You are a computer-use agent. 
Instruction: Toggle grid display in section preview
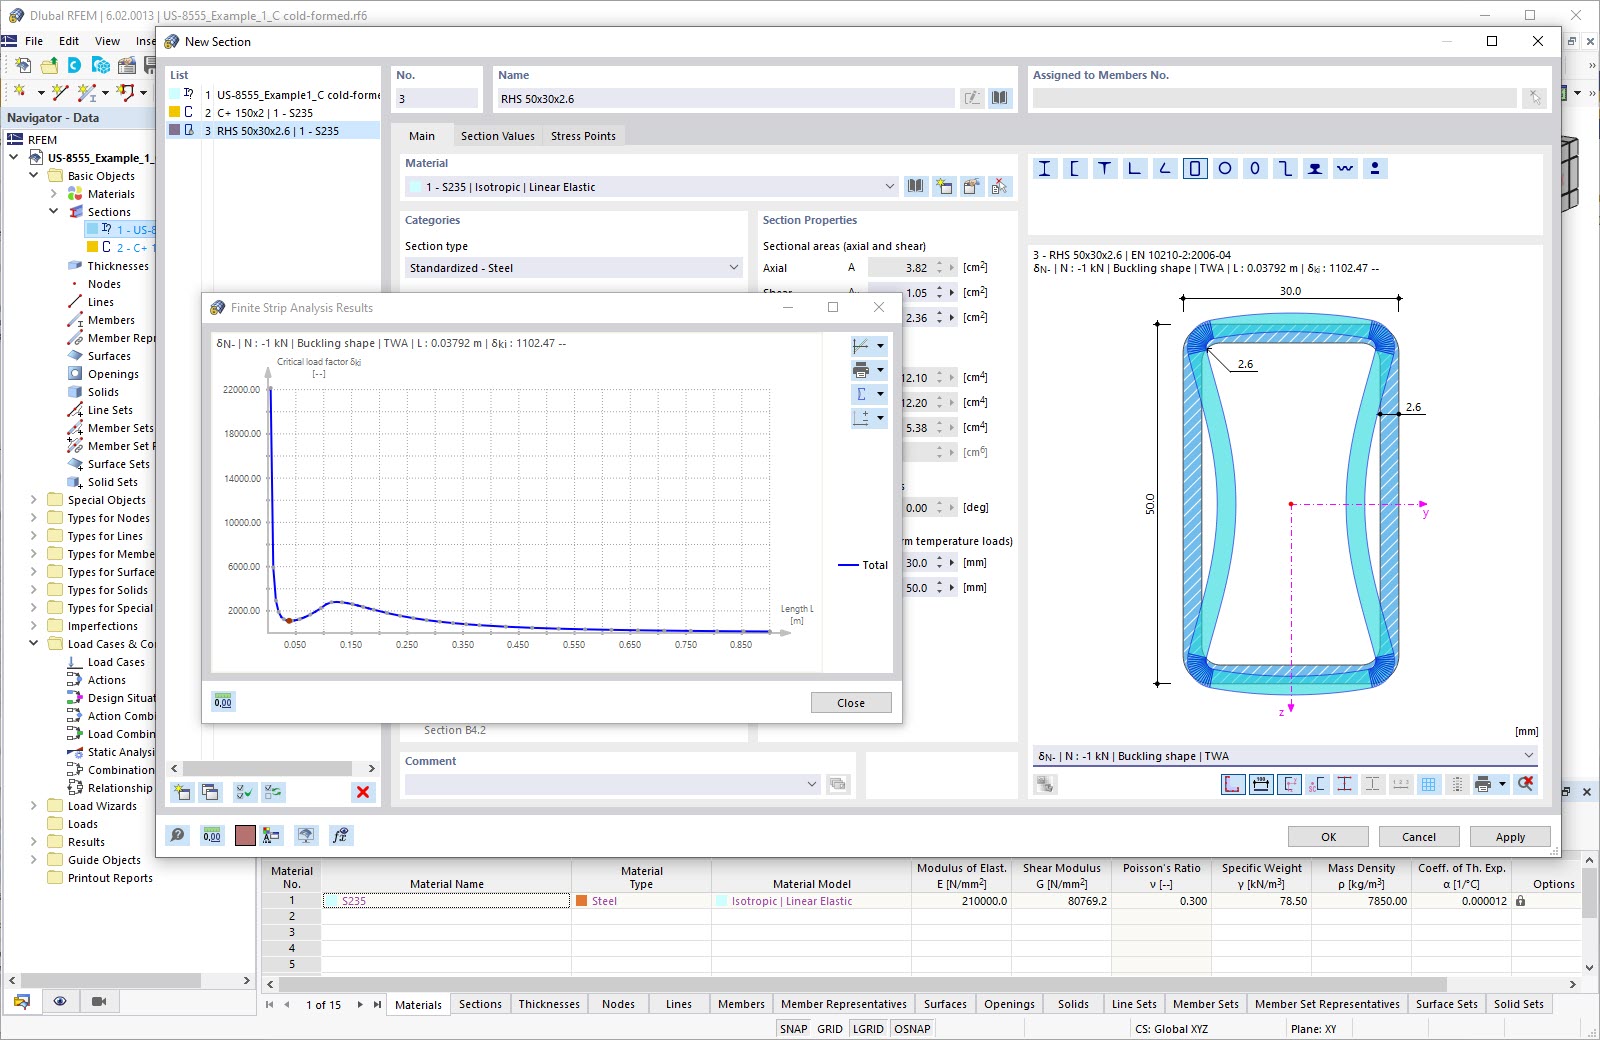1428,784
